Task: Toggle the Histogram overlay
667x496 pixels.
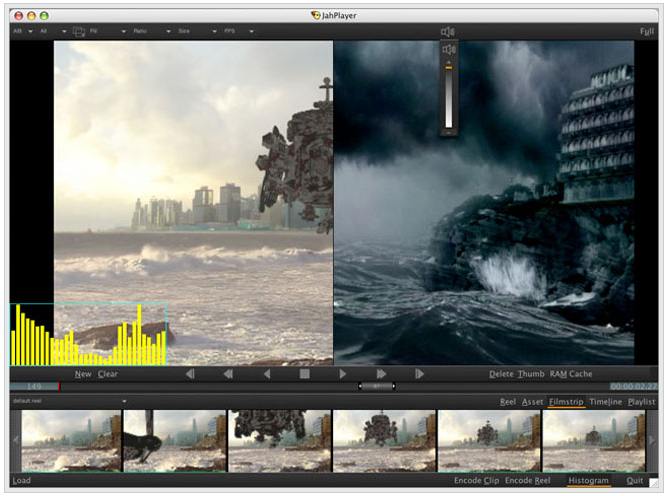Action: [588, 481]
